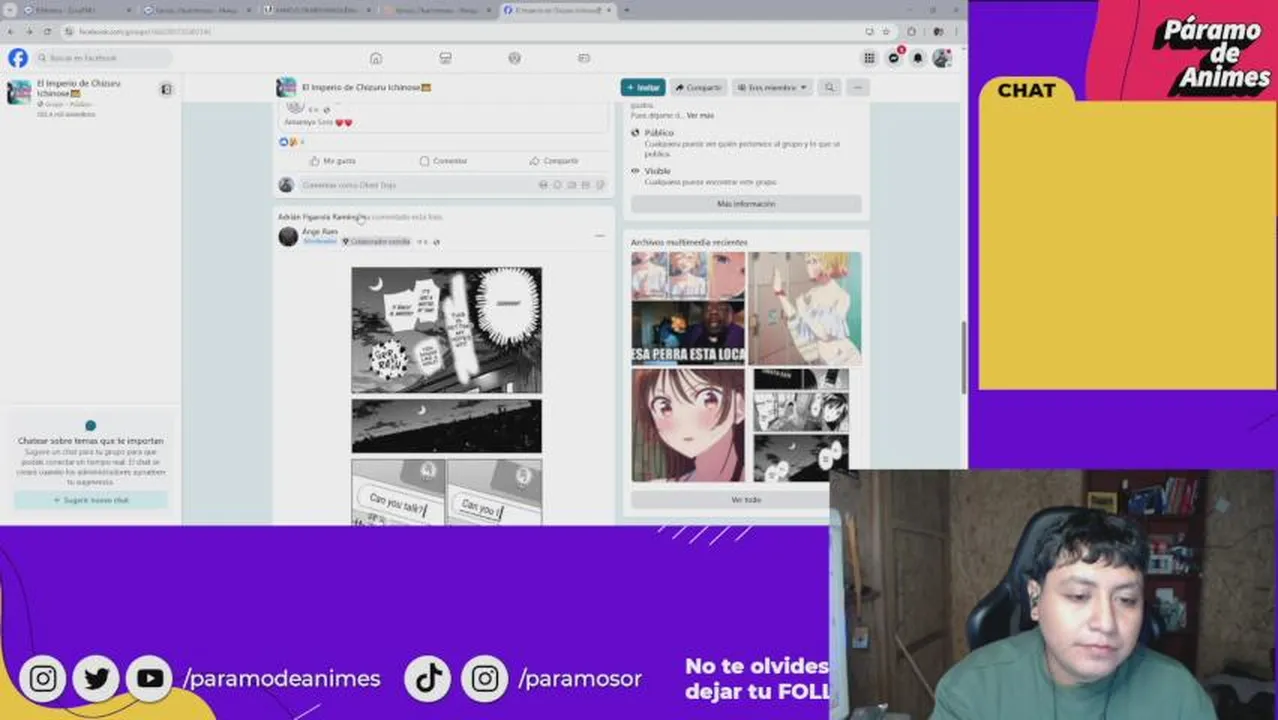This screenshot has height=720, width=1278.
Task: Click the Más información button
Action: click(746, 204)
